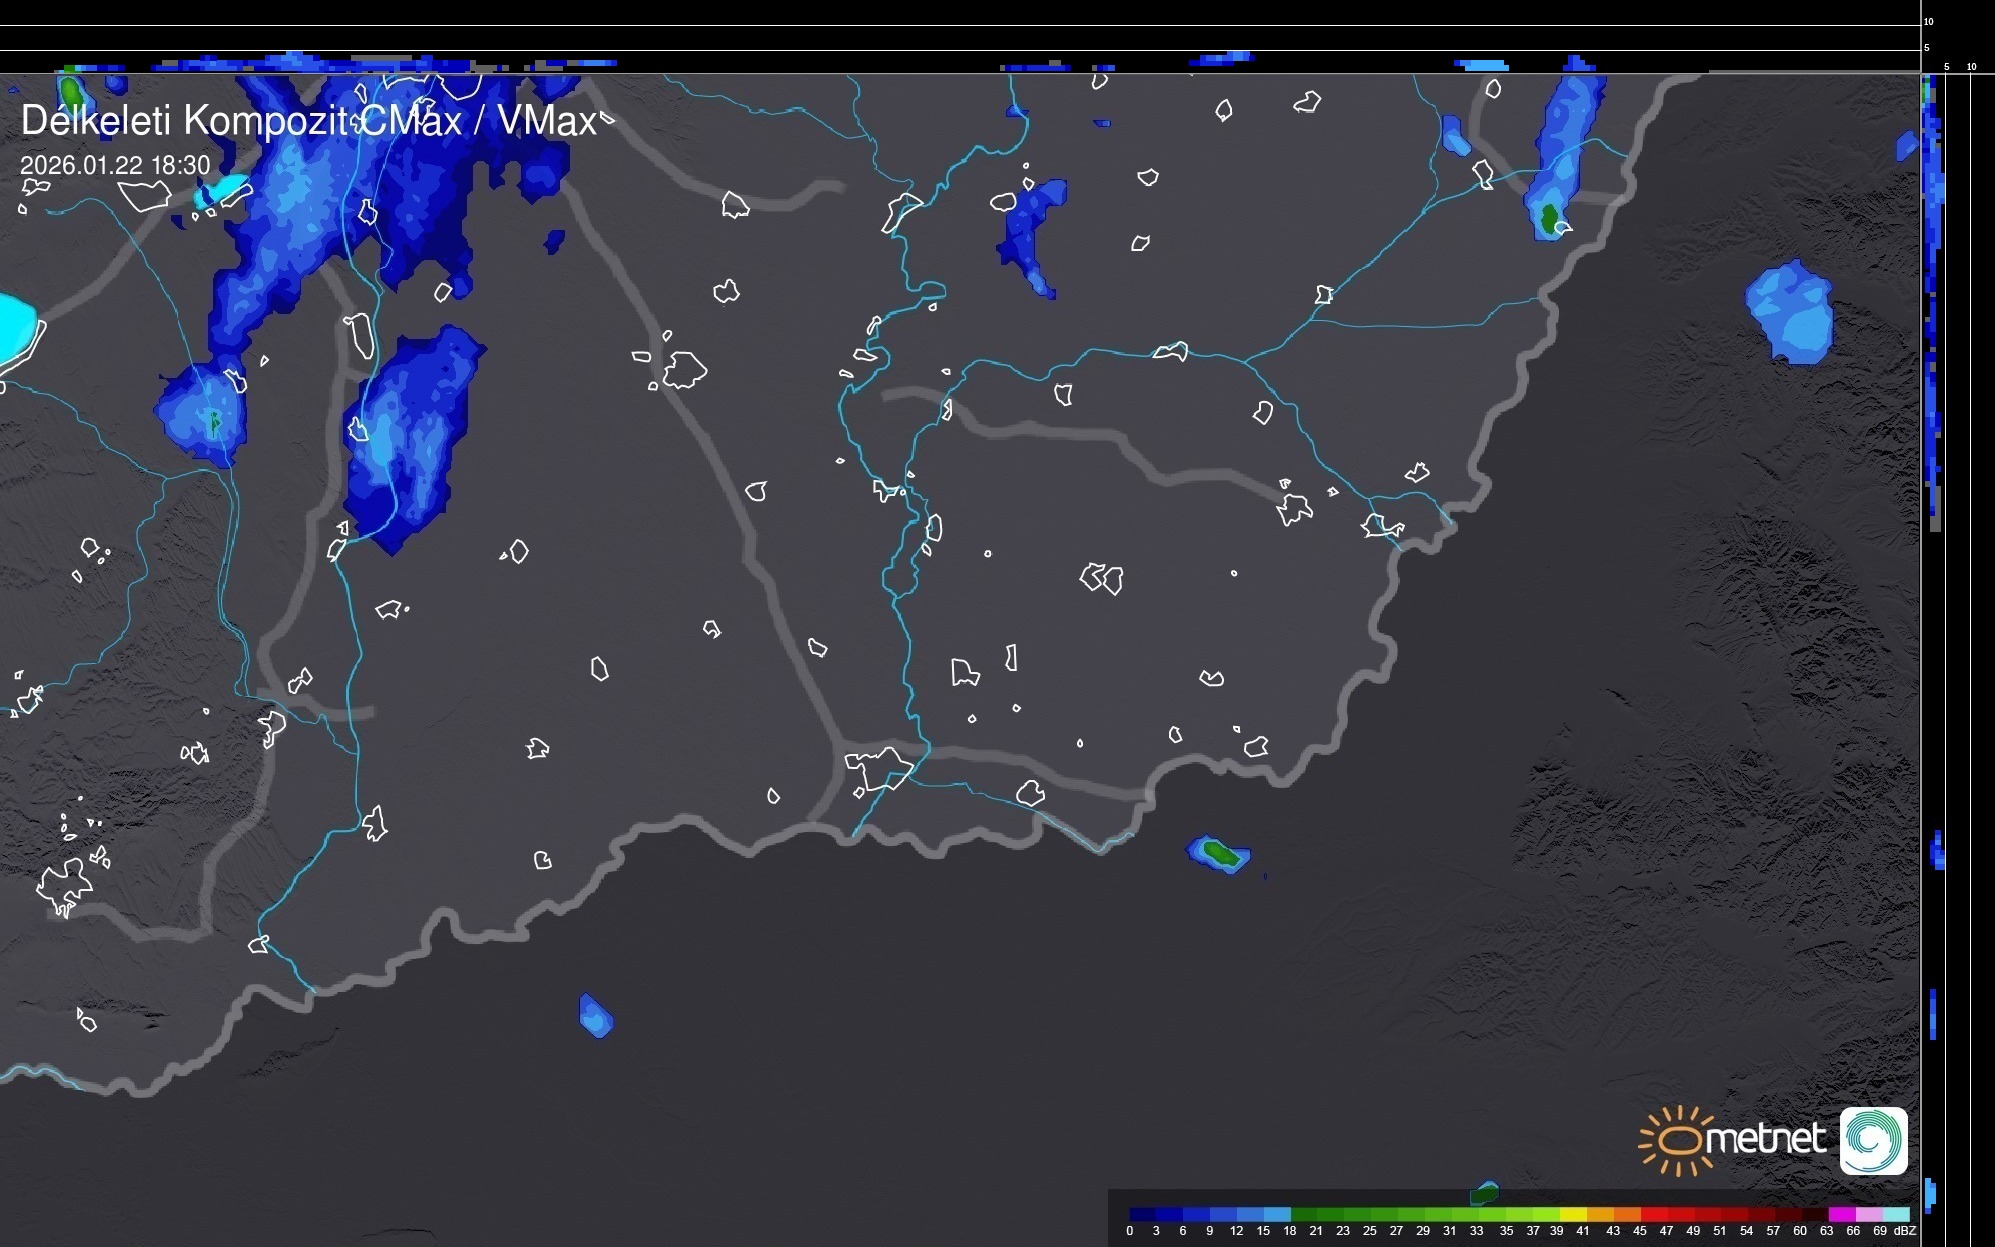The height and width of the screenshot is (1247, 1995).
Task: Click the 2026.01.22 18:30 timestamp
Action: click(x=115, y=165)
